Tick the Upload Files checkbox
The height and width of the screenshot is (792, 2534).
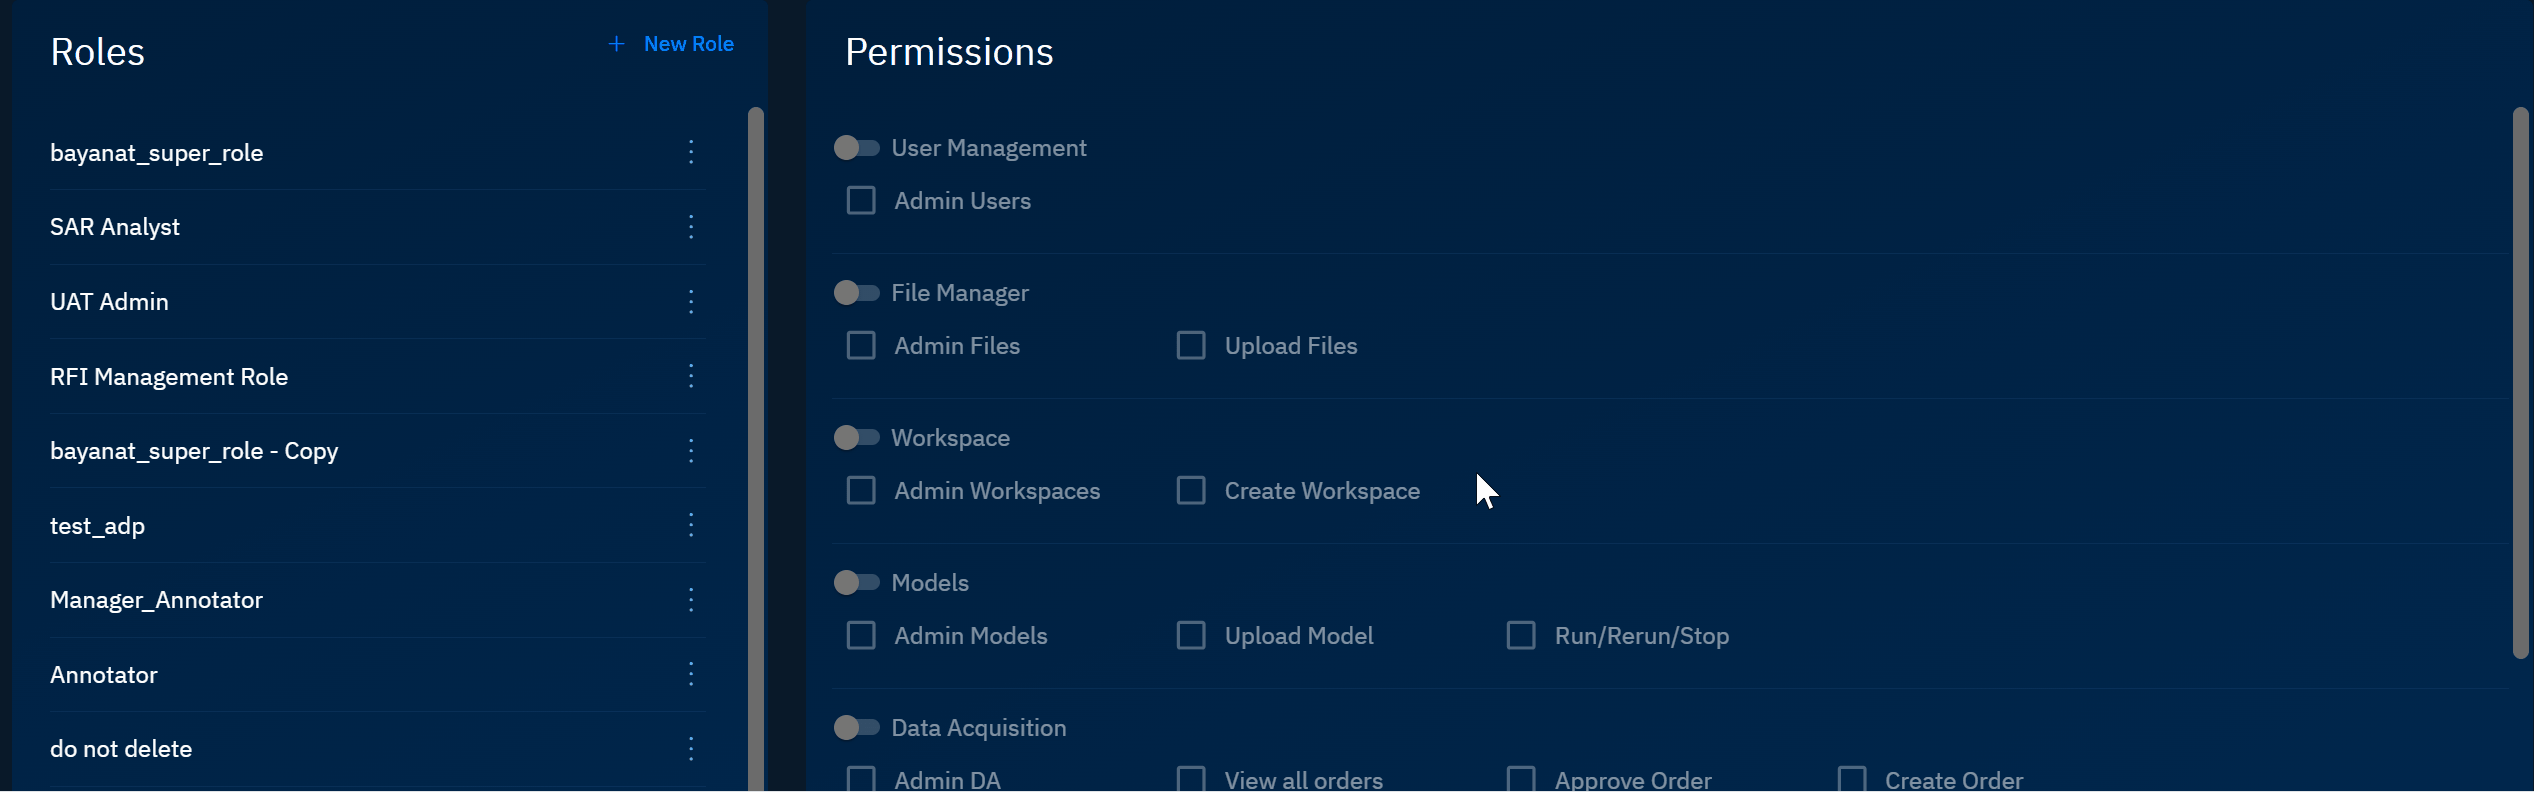point(1191,346)
